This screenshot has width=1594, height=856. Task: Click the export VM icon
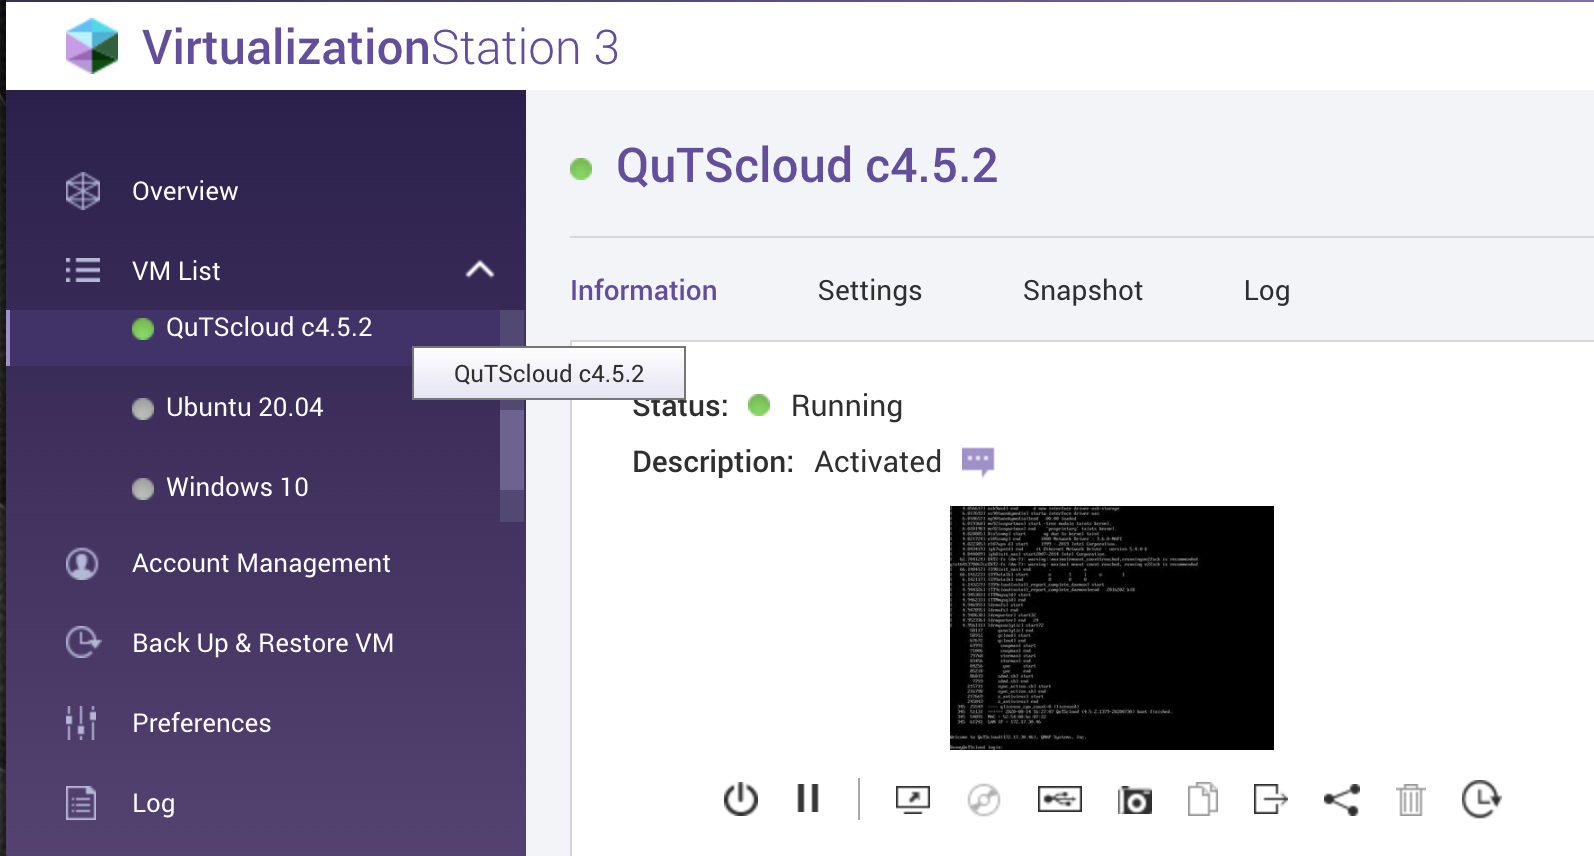tap(1270, 799)
